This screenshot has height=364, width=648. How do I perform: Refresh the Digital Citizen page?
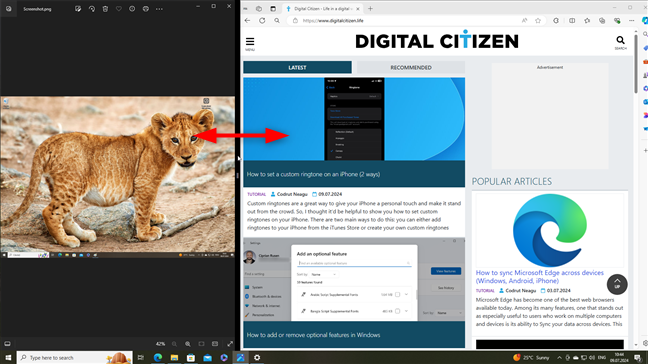(x=262, y=21)
